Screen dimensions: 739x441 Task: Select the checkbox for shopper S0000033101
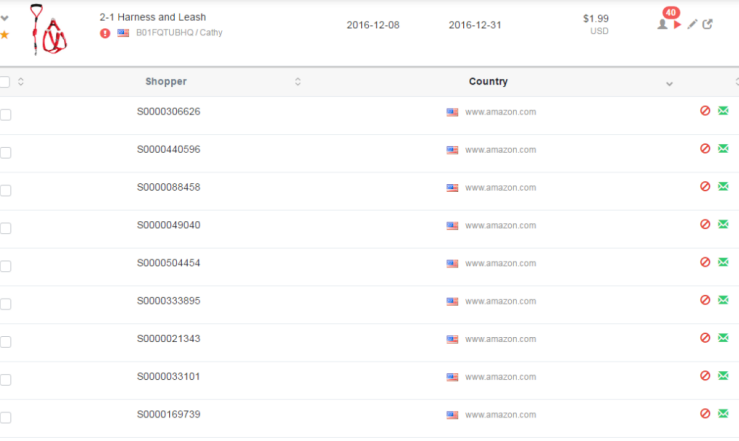click(5, 380)
